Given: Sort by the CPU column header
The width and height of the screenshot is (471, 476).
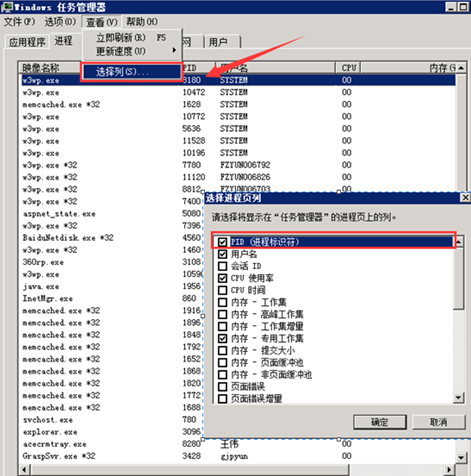Looking at the screenshot, I should 348,68.
